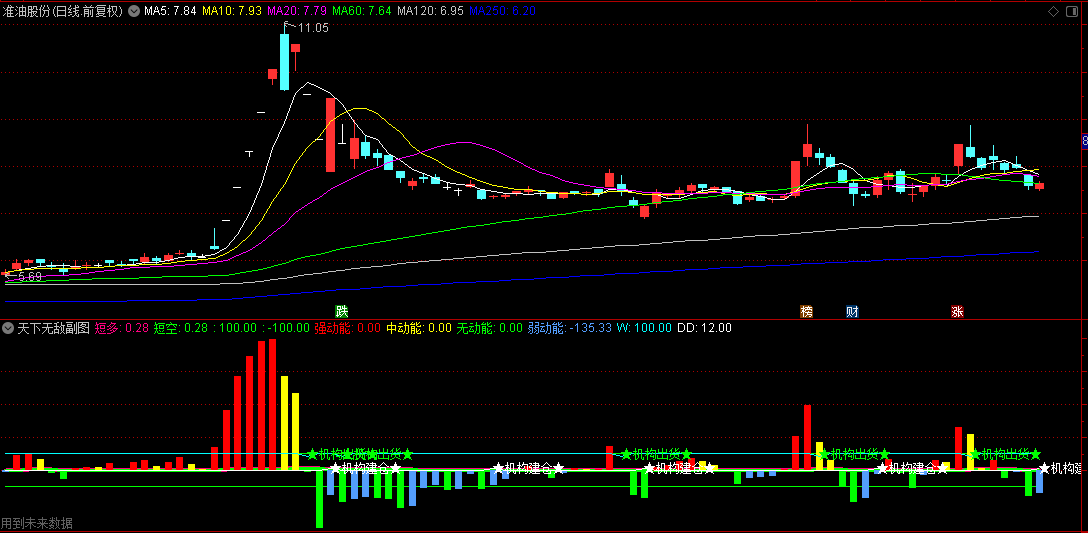
Task: Click the red 涨 event marker
Action: [x=958, y=311]
